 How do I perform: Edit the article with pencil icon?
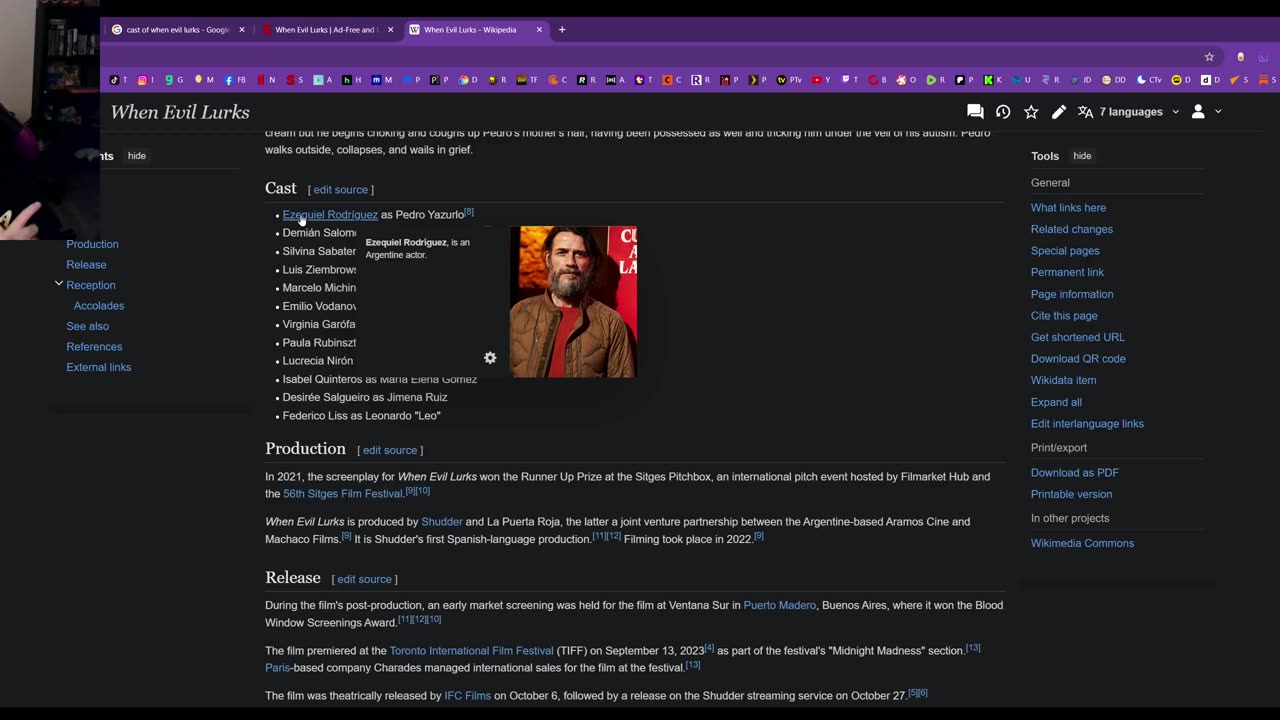pyautogui.click(x=1059, y=112)
